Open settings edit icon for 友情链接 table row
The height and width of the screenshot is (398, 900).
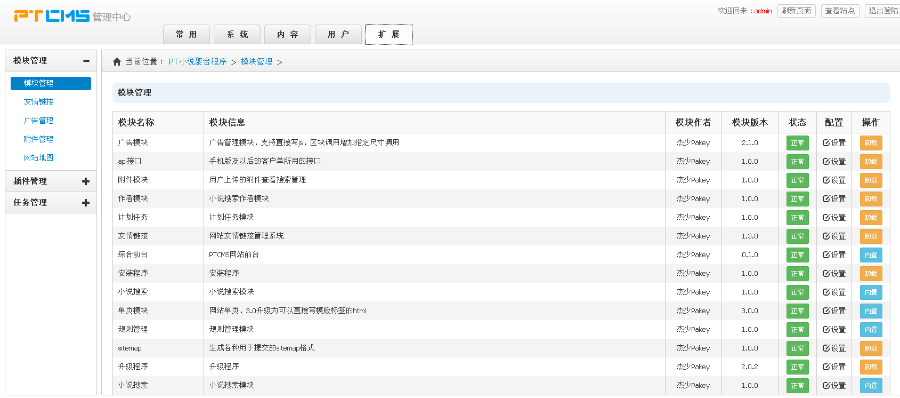point(827,236)
